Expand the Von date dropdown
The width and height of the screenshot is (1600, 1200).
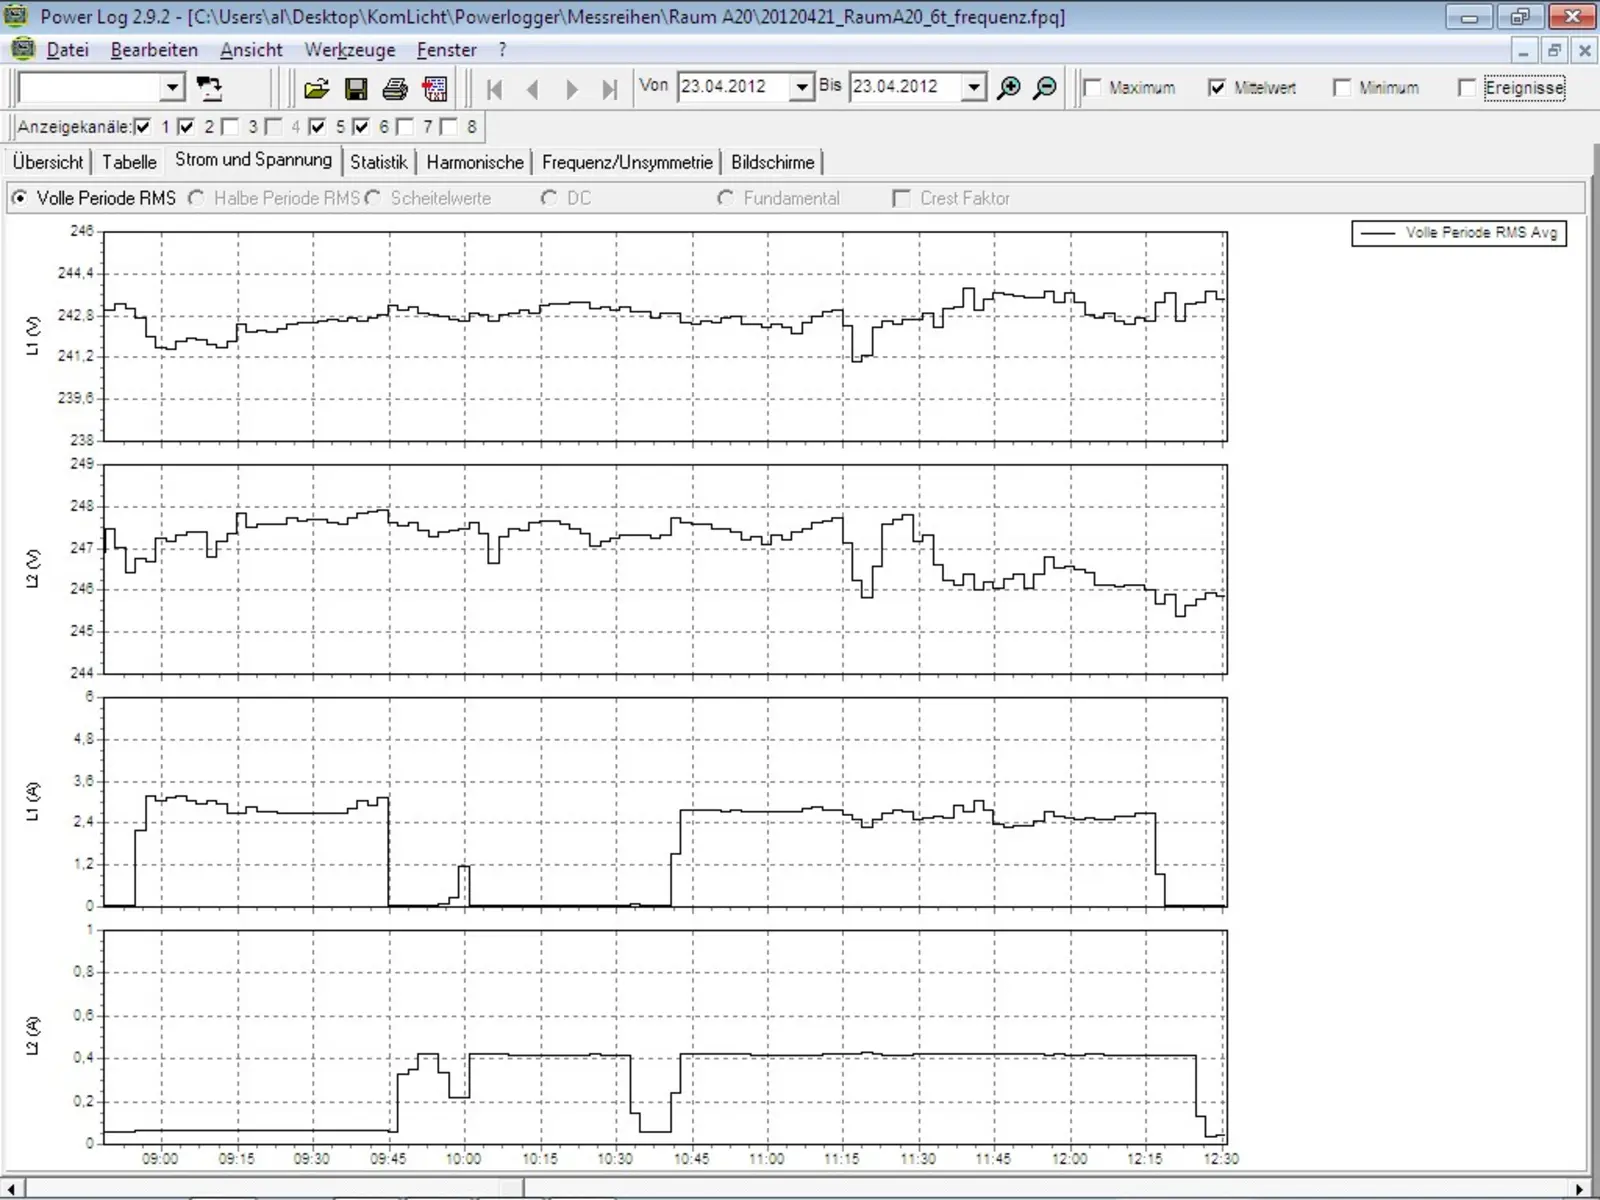click(801, 88)
